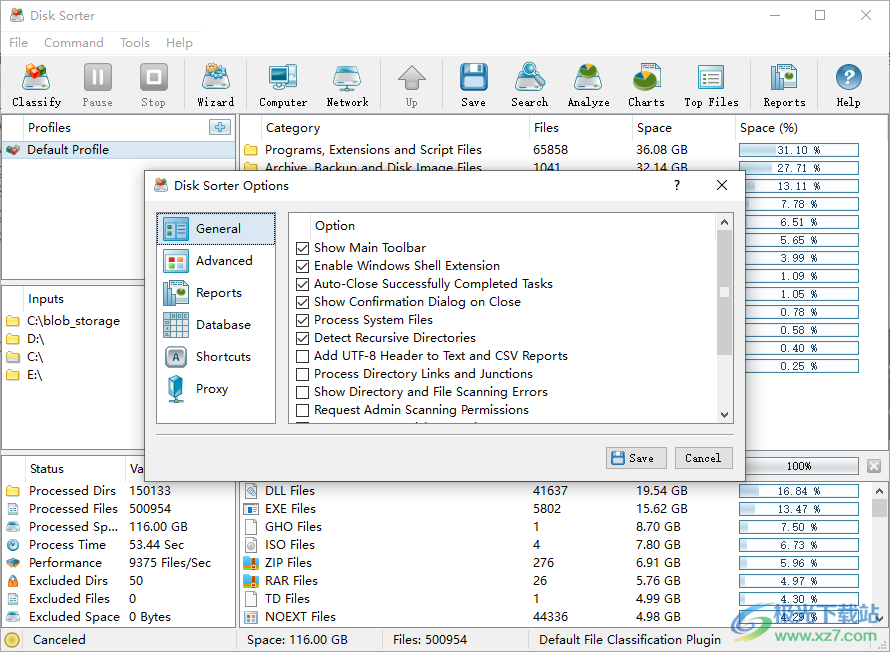This screenshot has width=890, height=652.
Task: Open the File menu
Action: coord(18,43)
